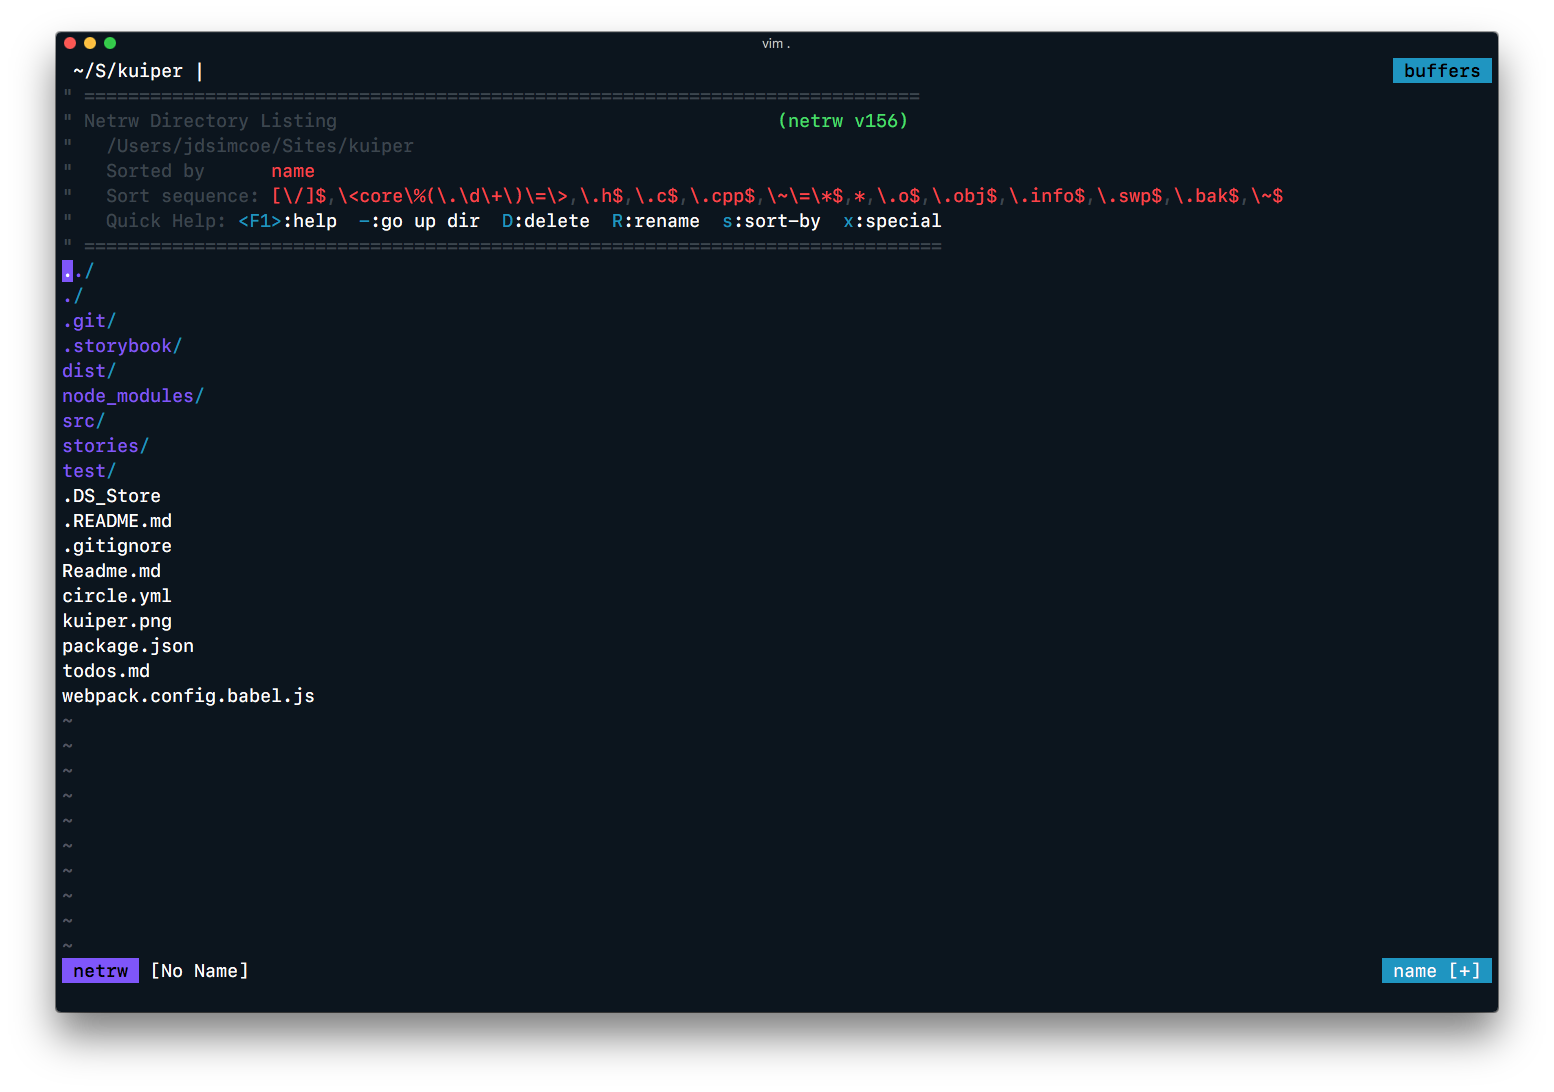Click the [No Name] buffer label
The width and height of the screenshot is (1554, 1092).
pyautogui.click(x=199, y=971)
